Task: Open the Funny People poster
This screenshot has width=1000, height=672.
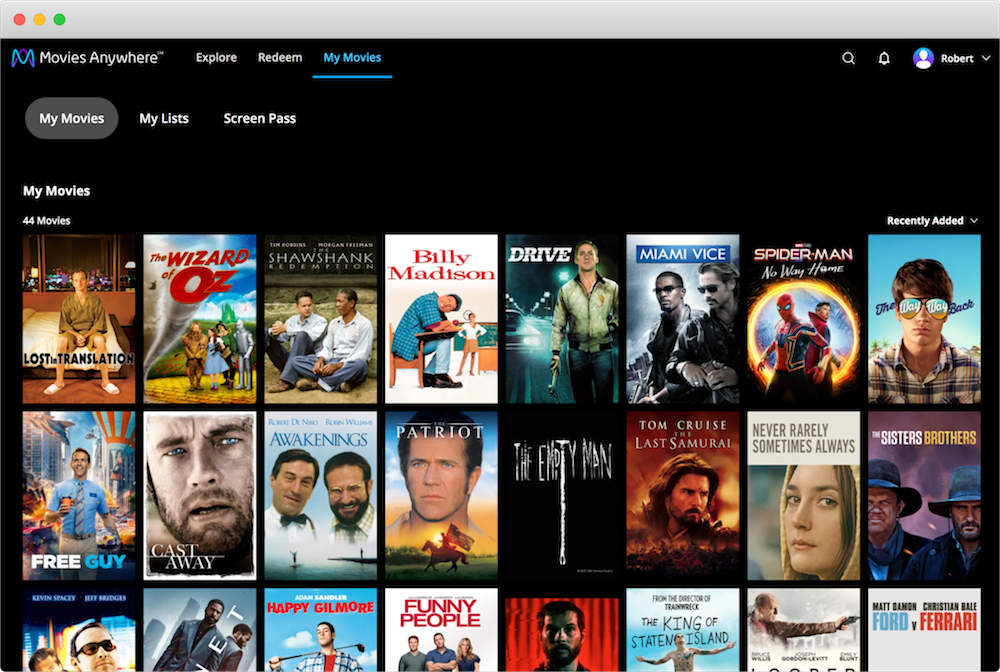Action: 441,629
